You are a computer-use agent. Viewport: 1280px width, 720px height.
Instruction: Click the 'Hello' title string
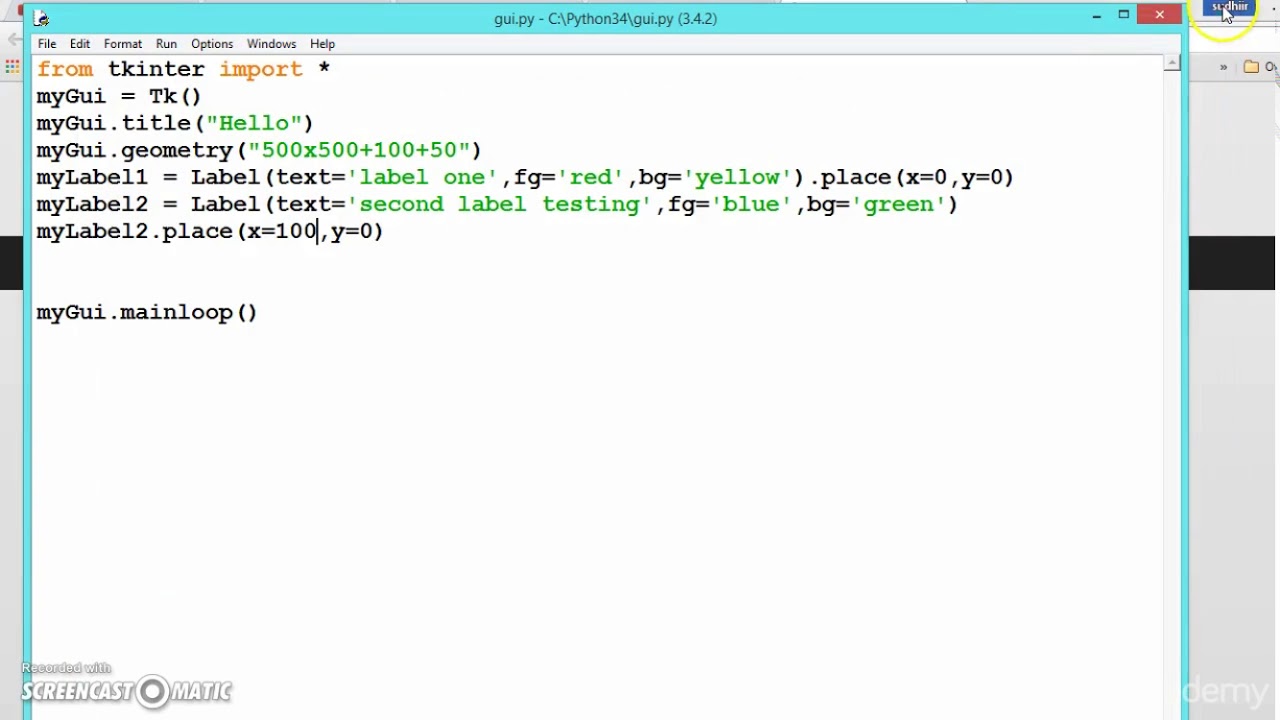click(x=254, y=123)
